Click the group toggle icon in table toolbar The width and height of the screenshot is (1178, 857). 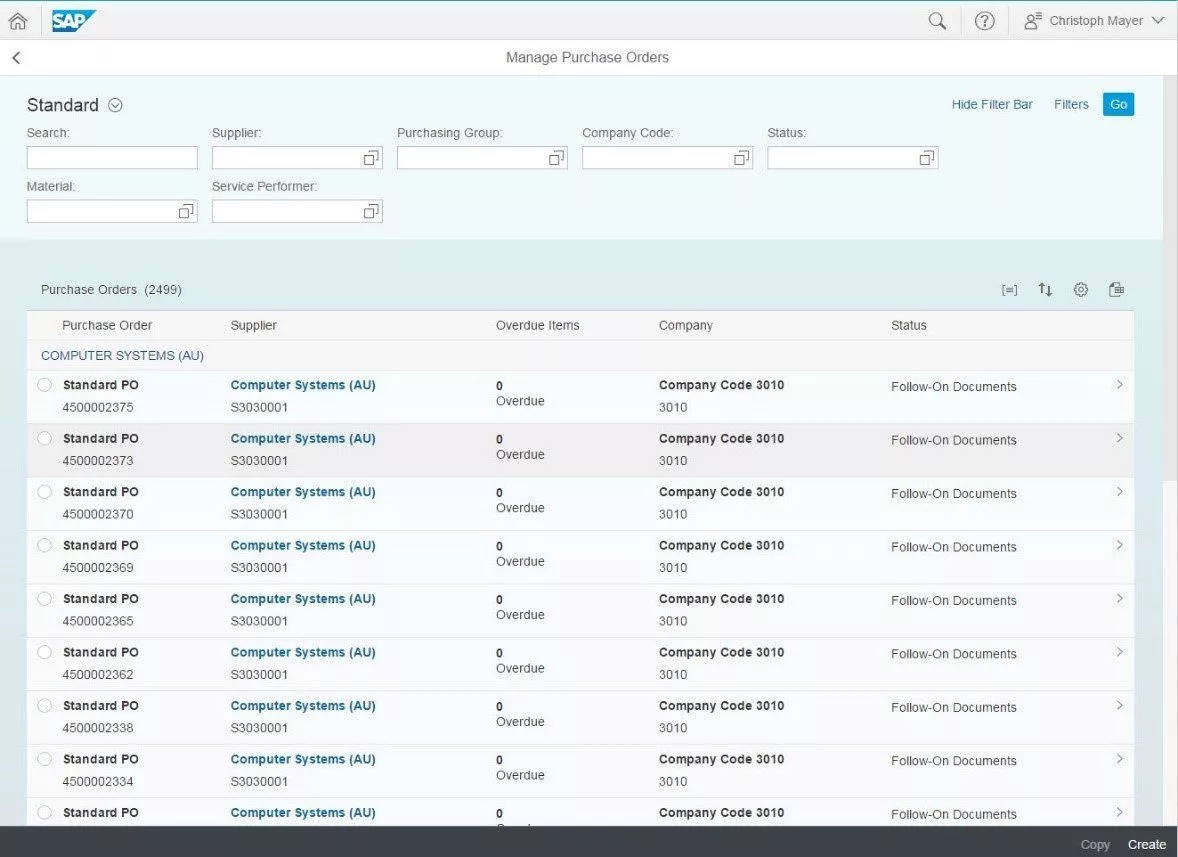1010,290
